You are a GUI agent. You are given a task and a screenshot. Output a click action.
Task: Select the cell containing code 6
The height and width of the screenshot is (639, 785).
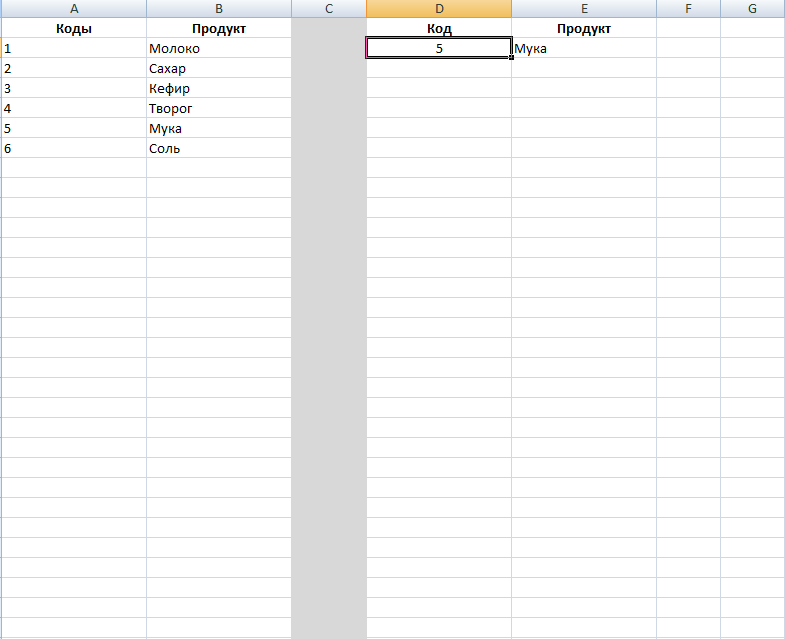[74, 148]
